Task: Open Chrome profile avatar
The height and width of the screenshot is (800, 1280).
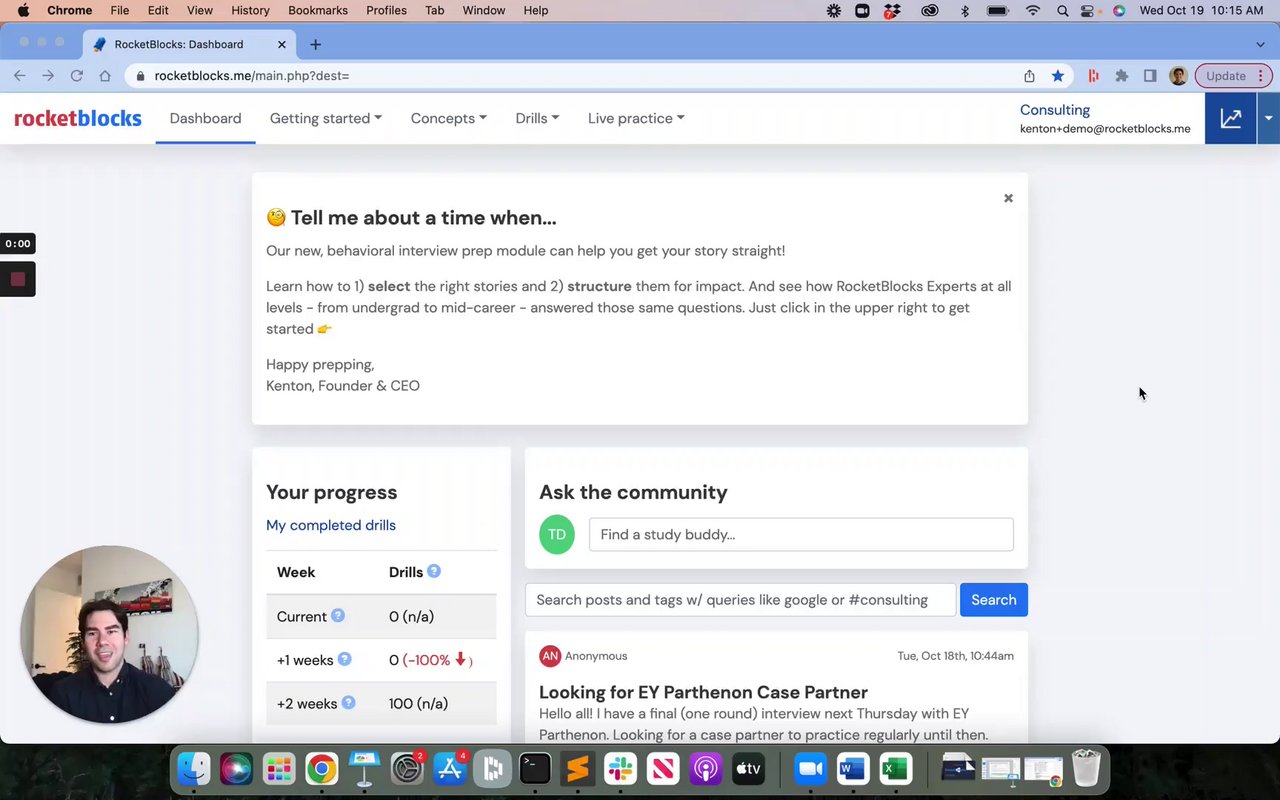Action: tap(1178, 76)
